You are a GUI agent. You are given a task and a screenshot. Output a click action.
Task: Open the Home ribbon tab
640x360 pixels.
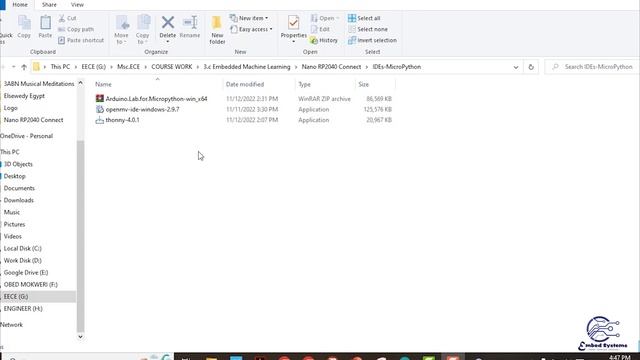click(x=20, y=5)
